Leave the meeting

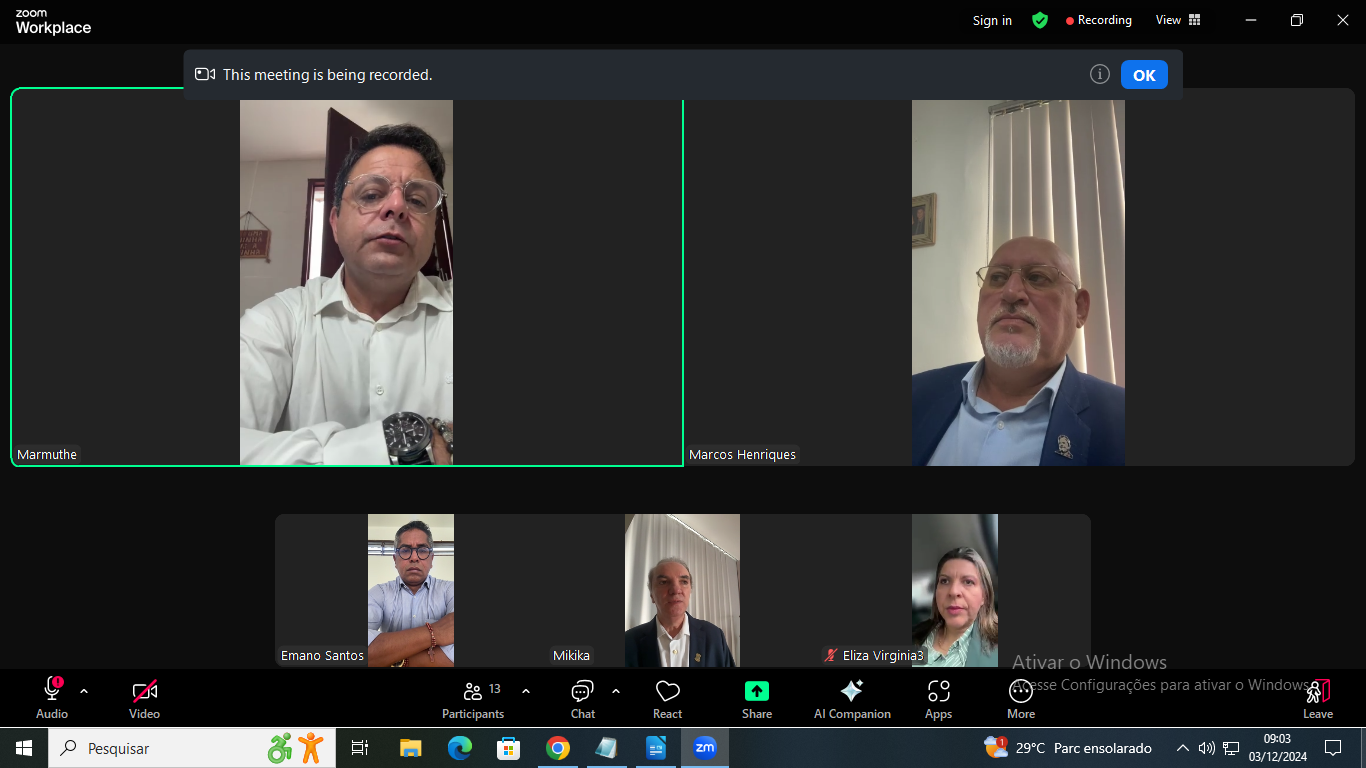pyautogui.click(x=1318, y=698)
